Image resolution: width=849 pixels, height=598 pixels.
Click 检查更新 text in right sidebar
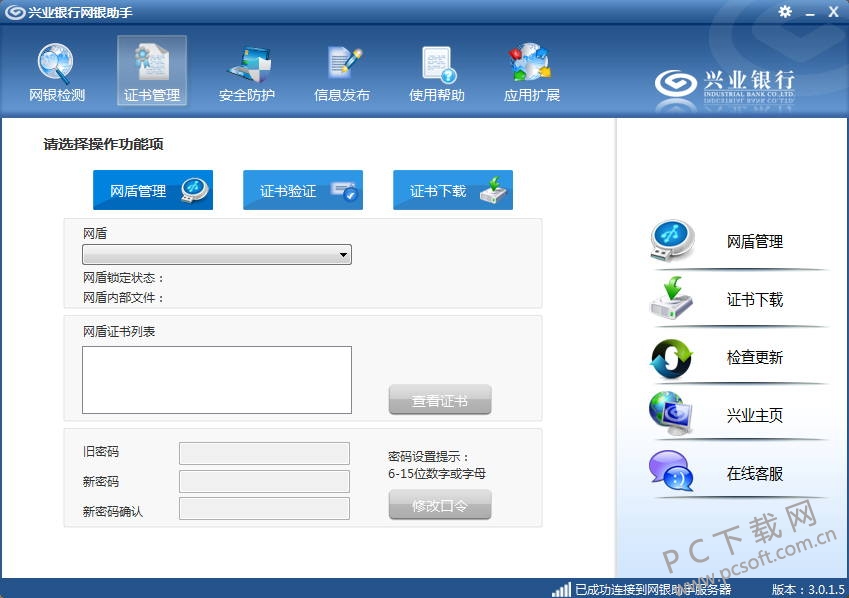pos(755,358)
